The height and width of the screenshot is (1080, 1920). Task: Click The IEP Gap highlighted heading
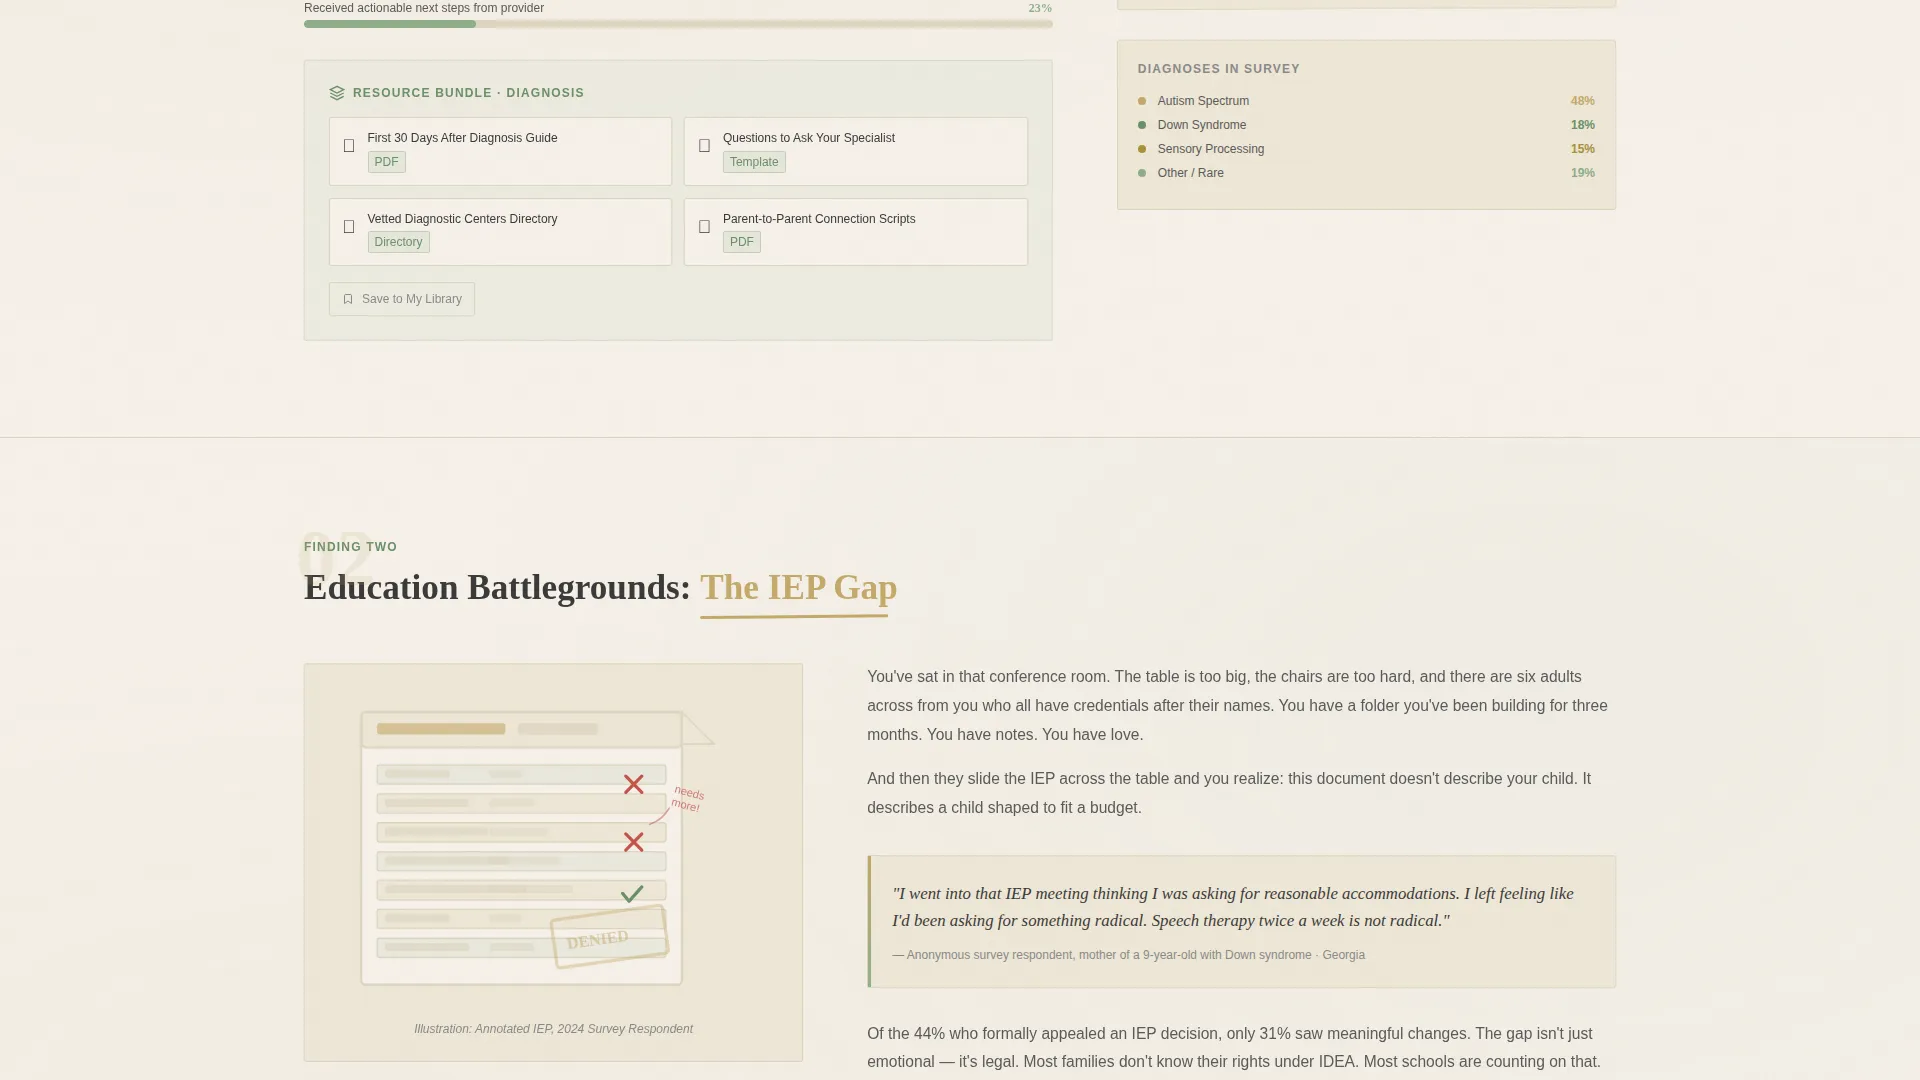[x=798, y=588]
